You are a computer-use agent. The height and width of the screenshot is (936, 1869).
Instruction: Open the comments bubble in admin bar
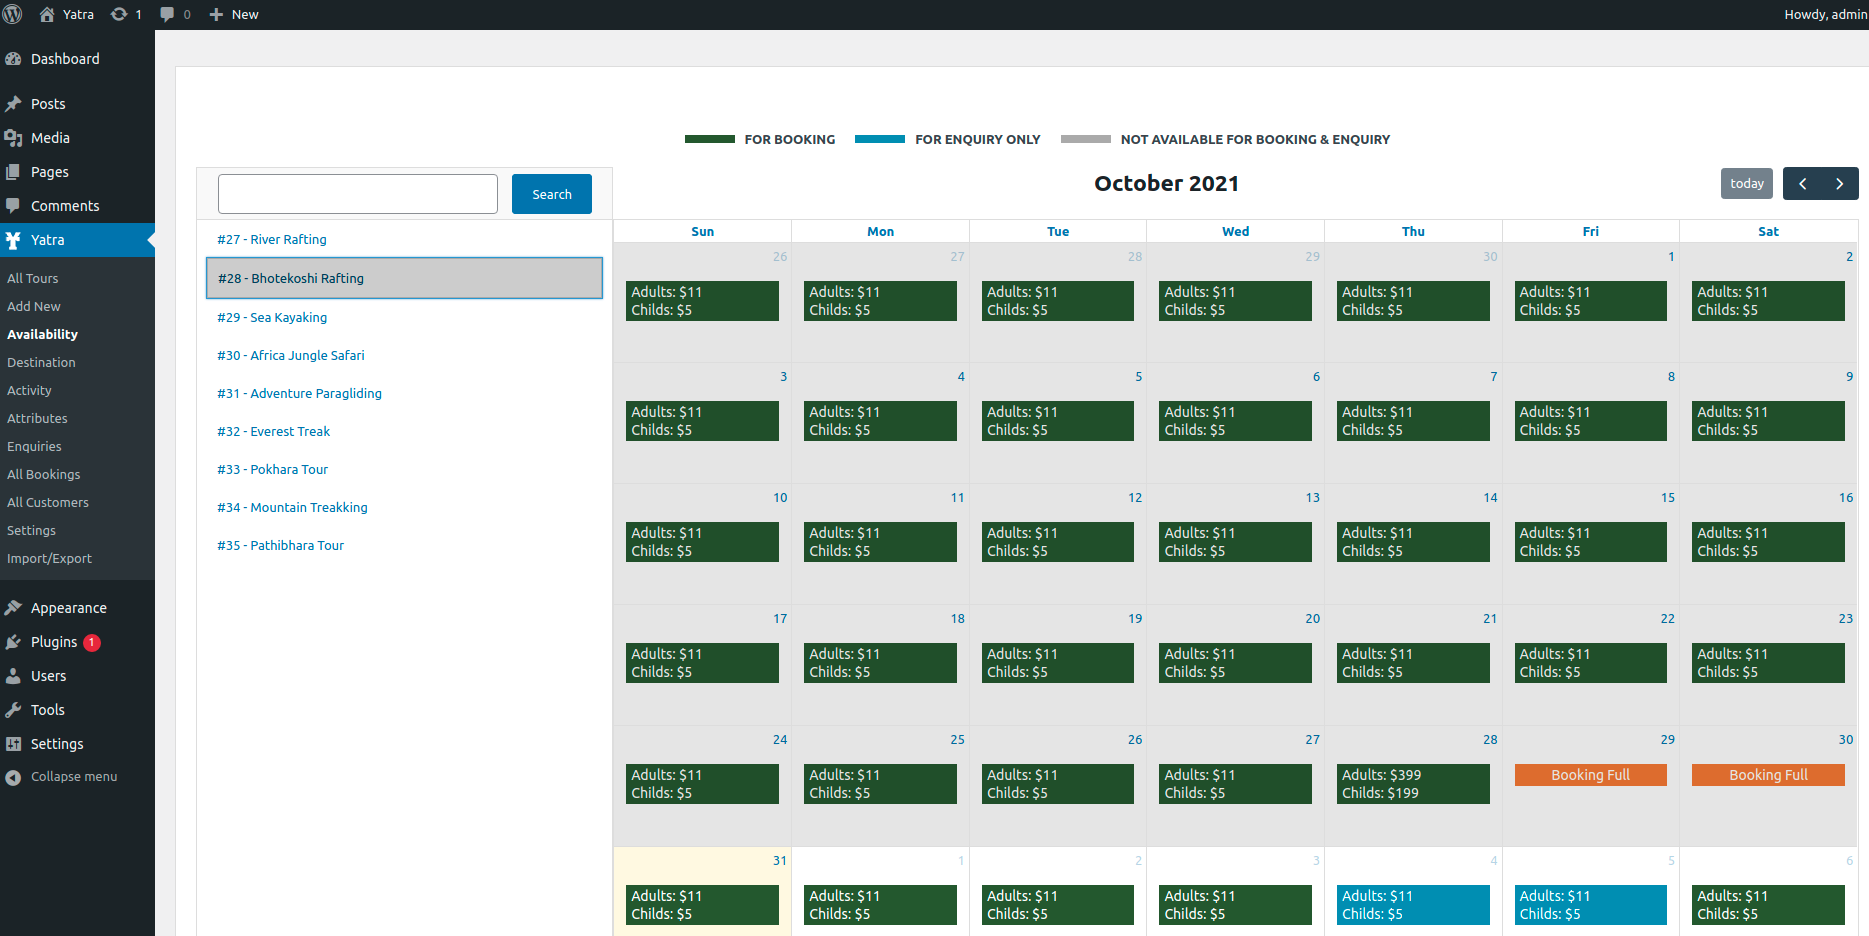coord(167,14)
